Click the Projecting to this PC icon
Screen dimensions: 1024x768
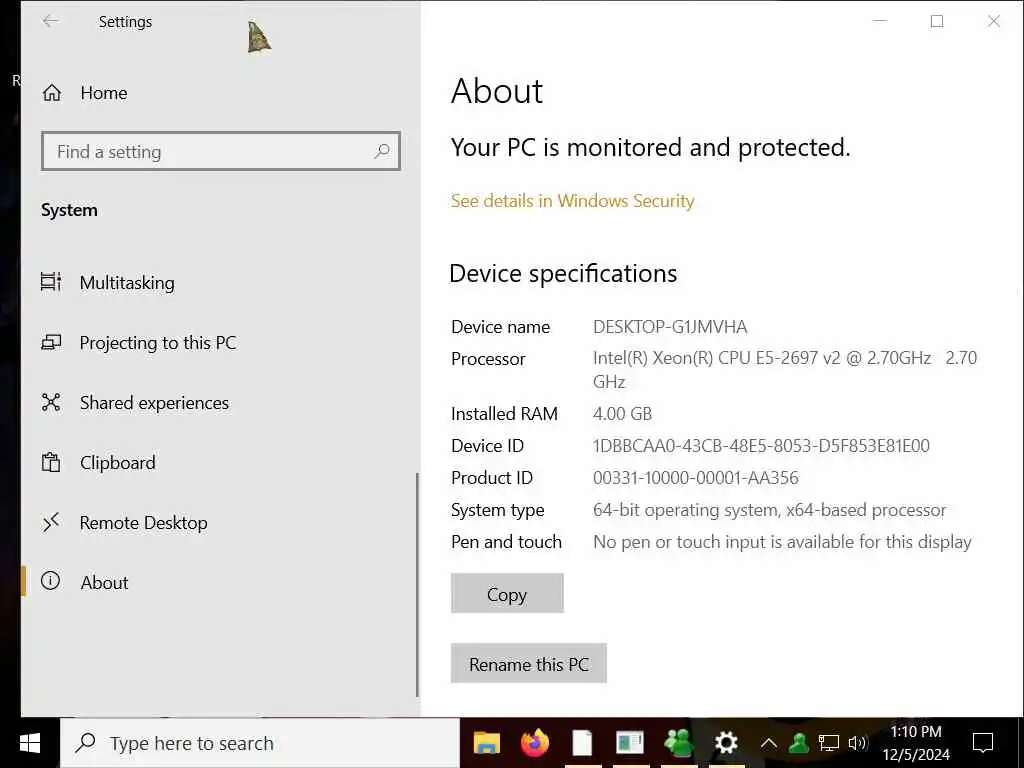(51, 342)
